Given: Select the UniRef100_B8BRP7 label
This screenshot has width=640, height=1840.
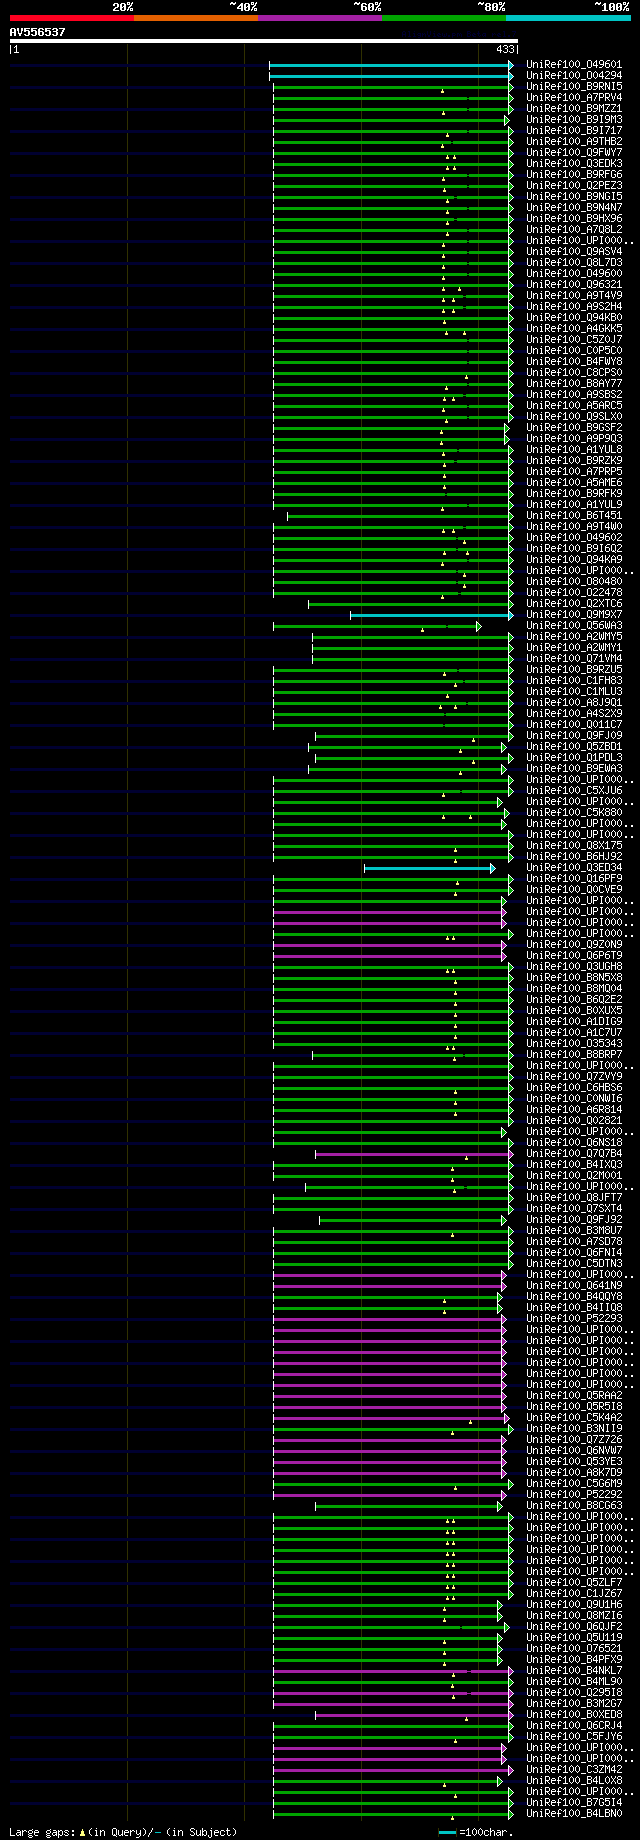Looking at the screenshot, I should [x=574, y=1055].
